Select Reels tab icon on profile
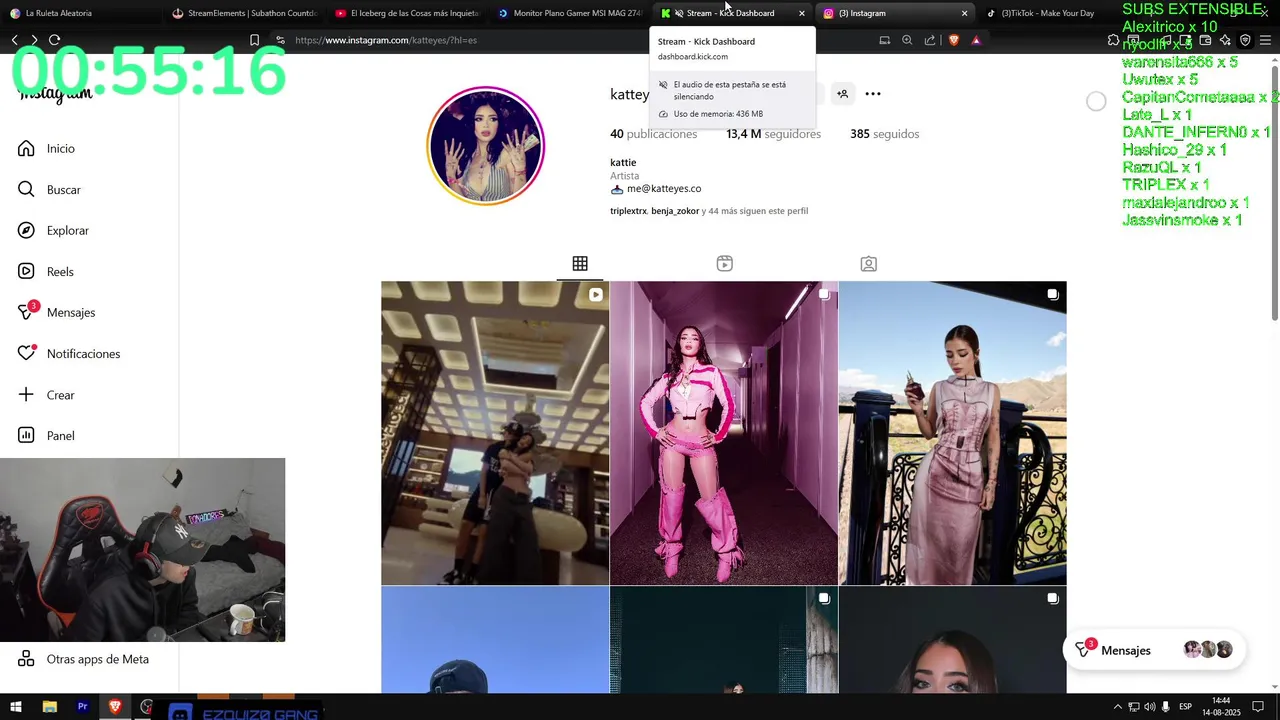Image resolution: width=1280 pixels, height=720 pixels. coord(725,264)
